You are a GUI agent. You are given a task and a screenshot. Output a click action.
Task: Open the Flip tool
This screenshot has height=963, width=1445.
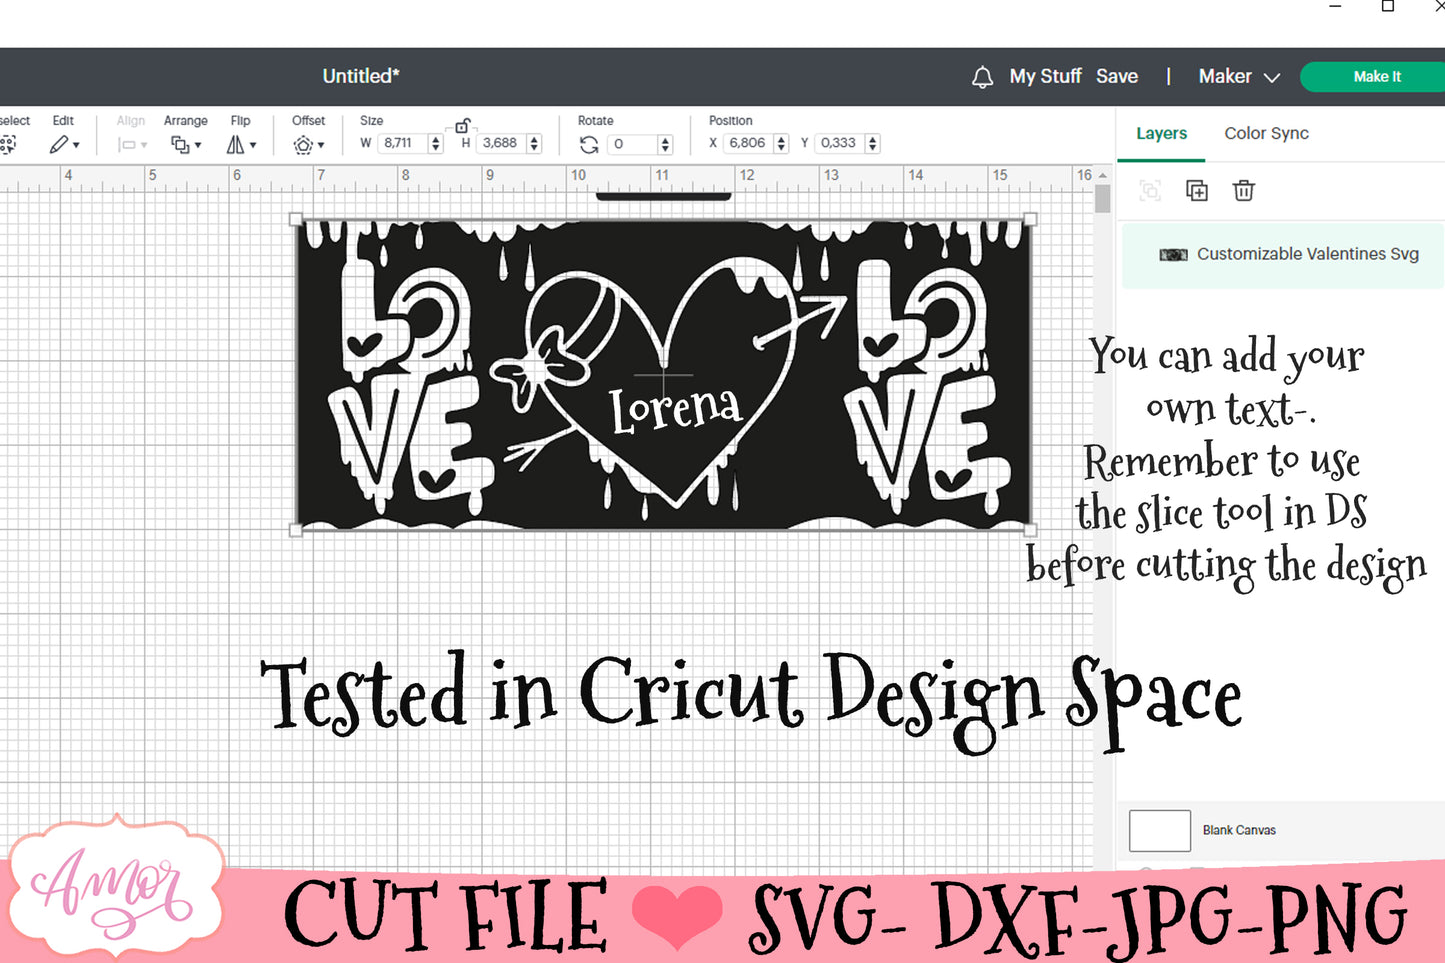coord(241,145)
